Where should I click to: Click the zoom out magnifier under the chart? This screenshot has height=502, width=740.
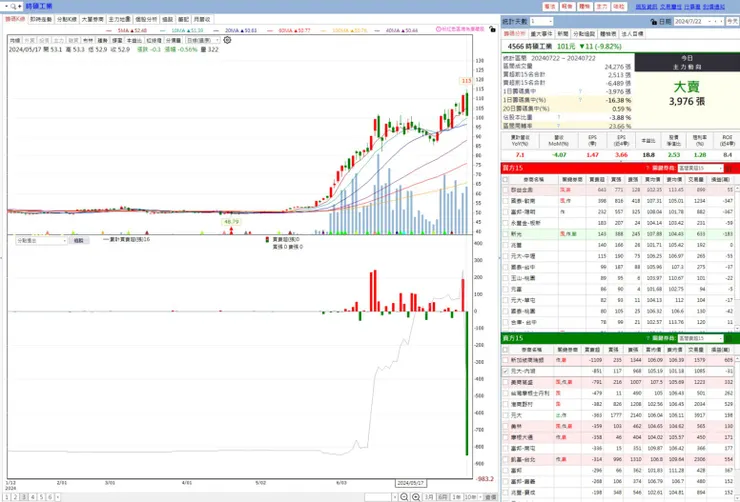pos(404,497)
